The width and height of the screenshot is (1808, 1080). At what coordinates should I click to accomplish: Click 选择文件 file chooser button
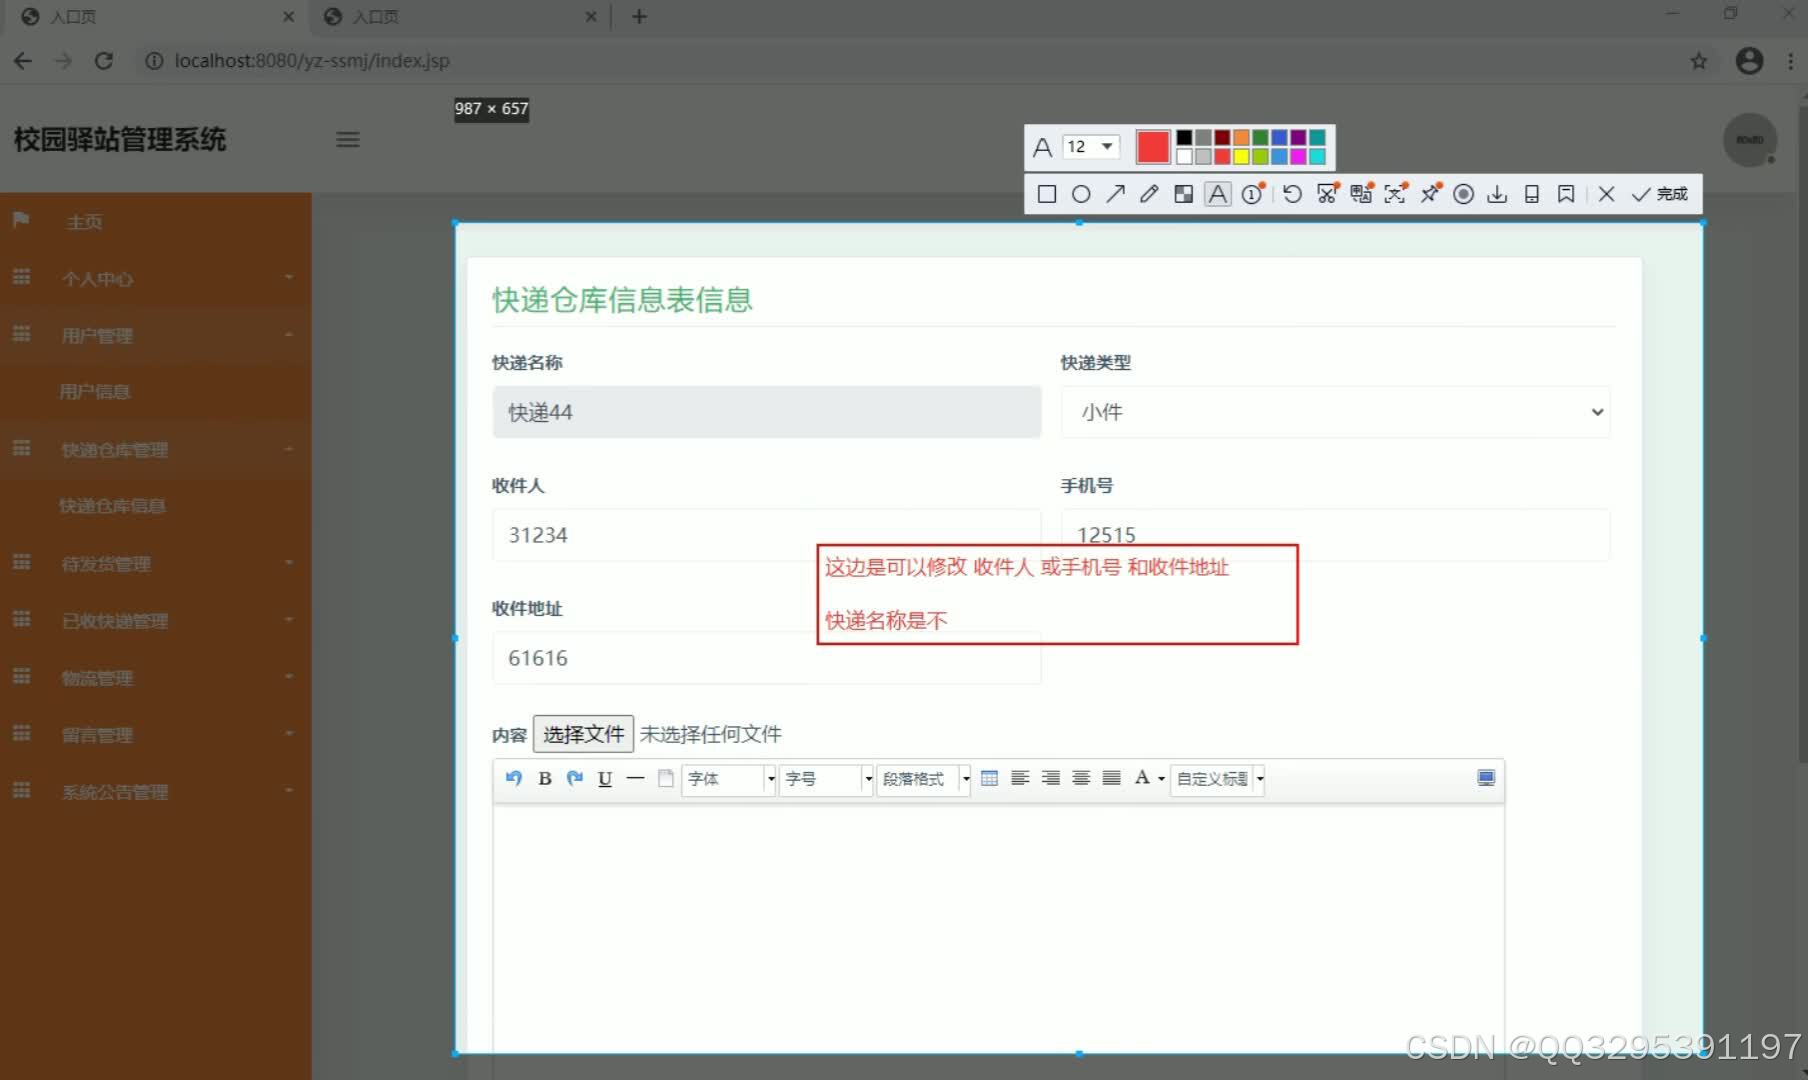[x=583, y=734]
